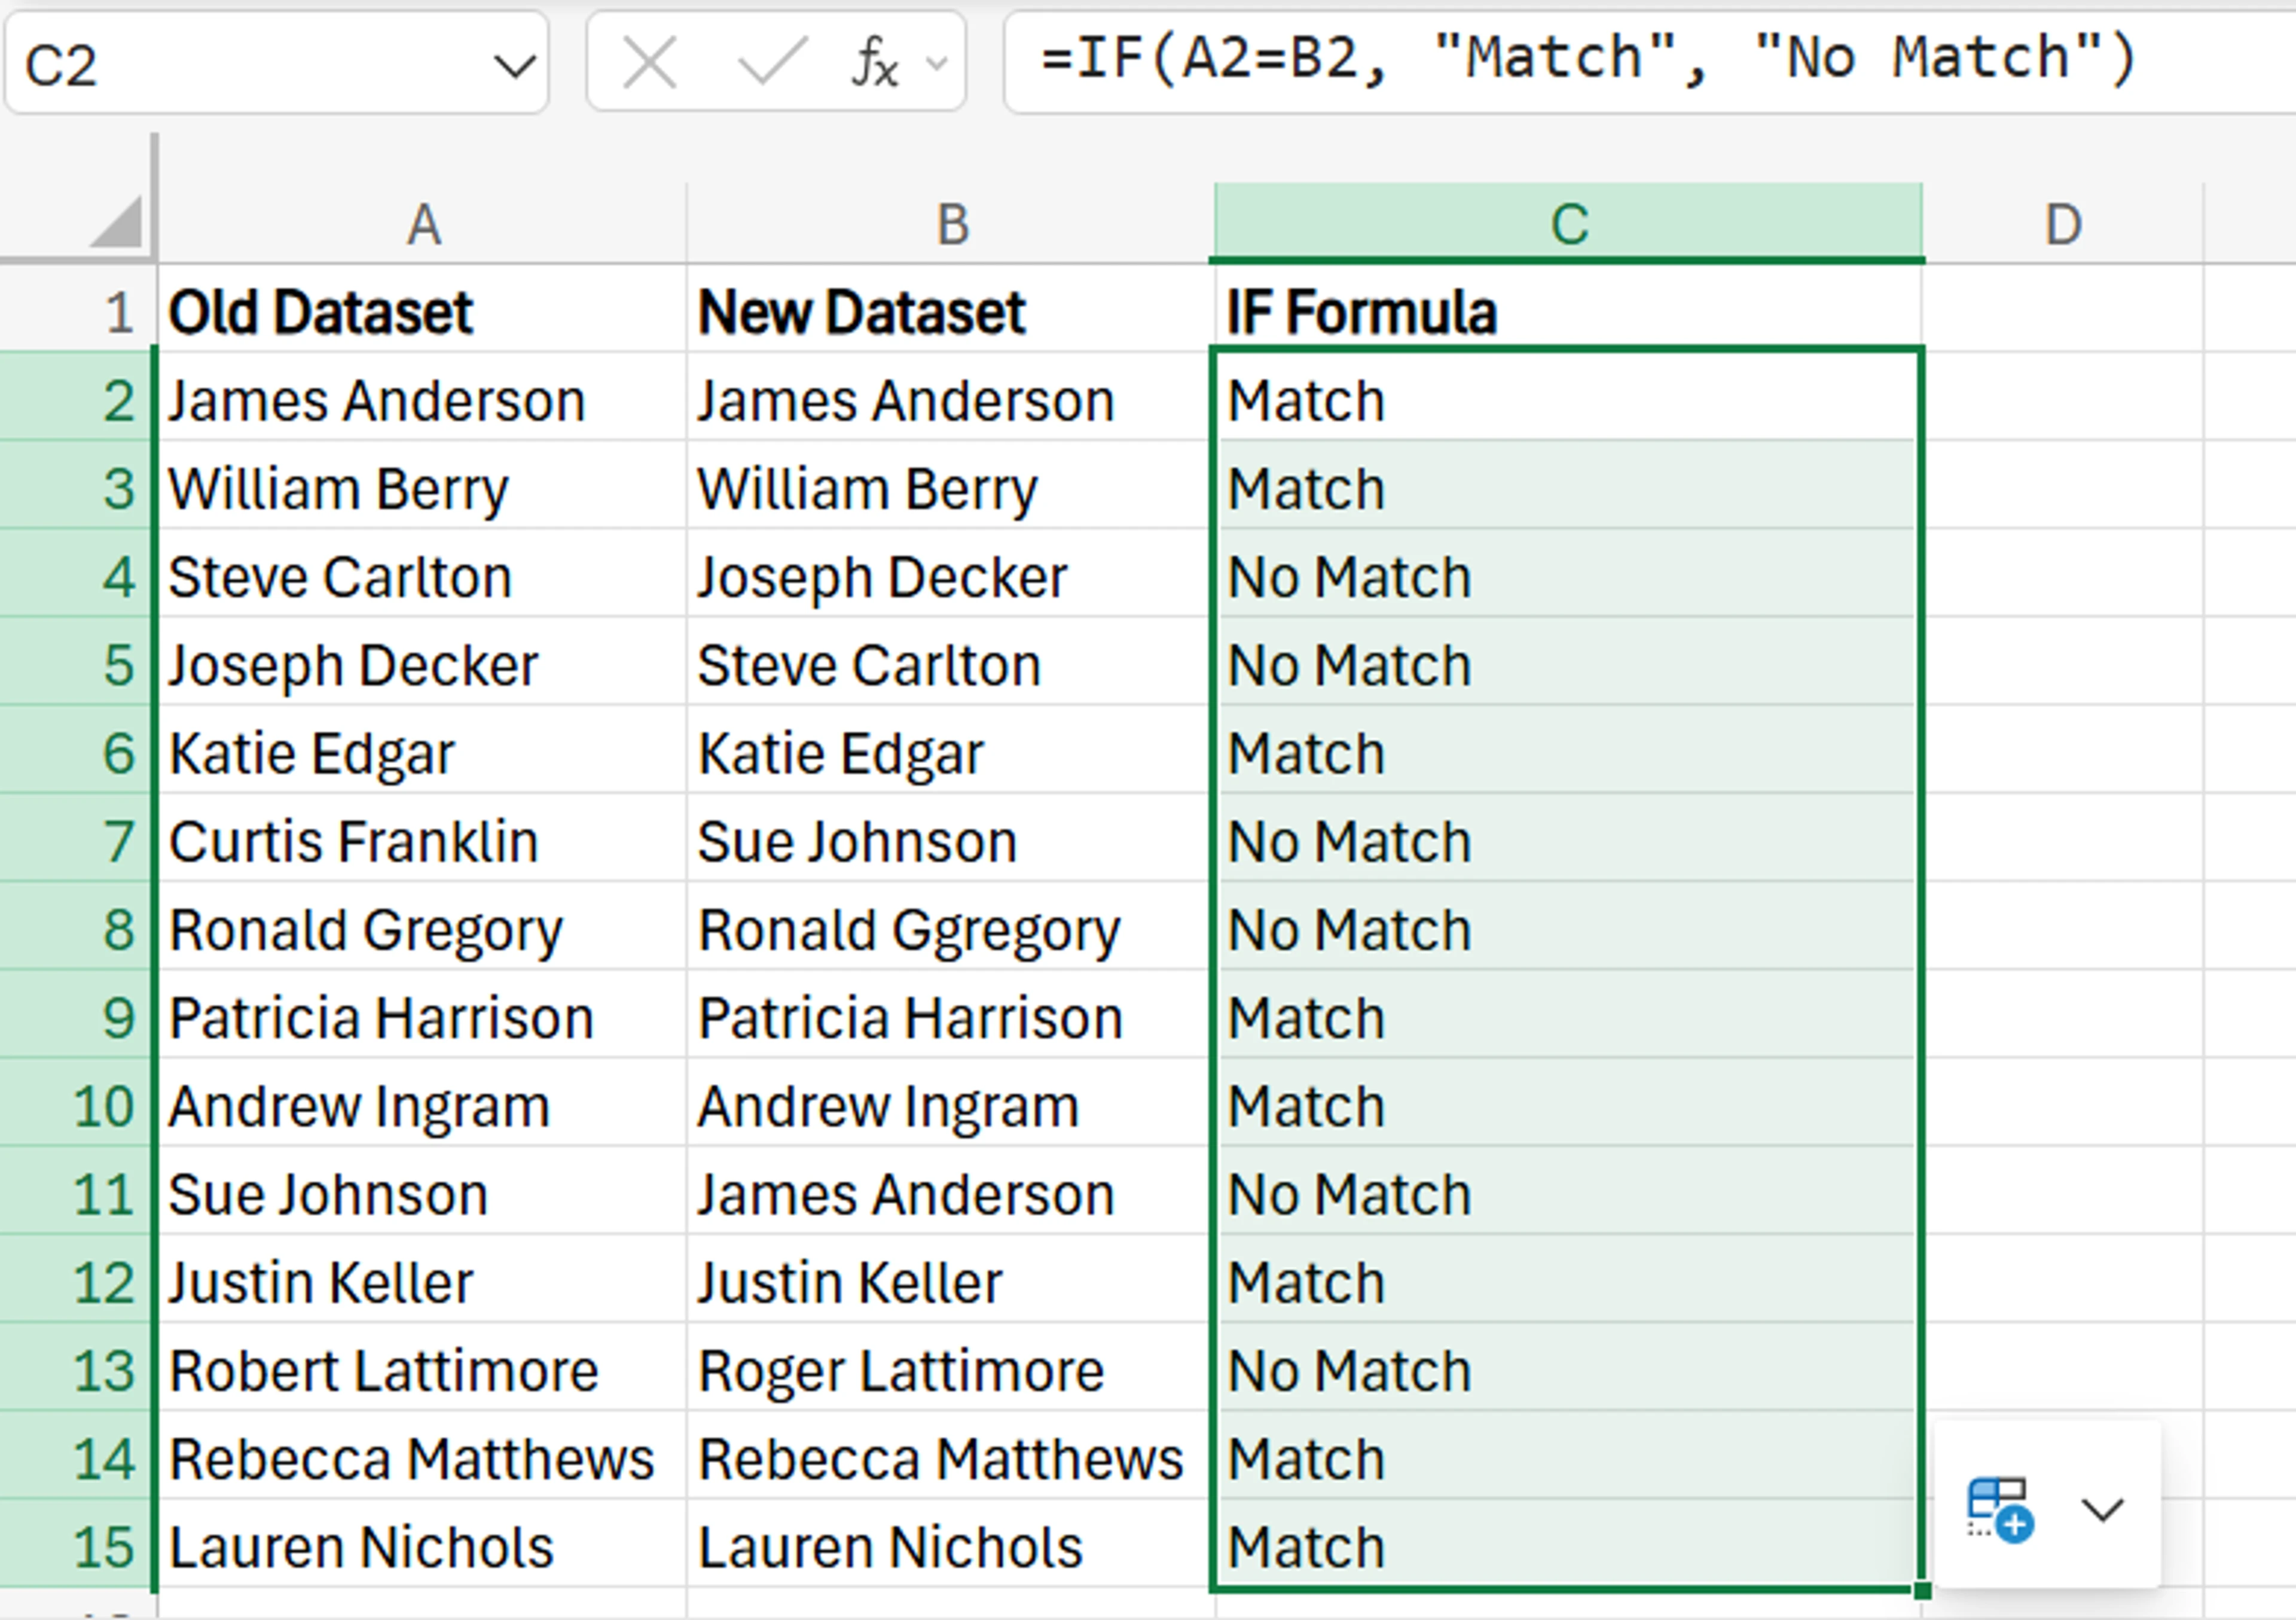2296x1620 pixels.
Task: Select column D header
Action: coord(2065,222)
